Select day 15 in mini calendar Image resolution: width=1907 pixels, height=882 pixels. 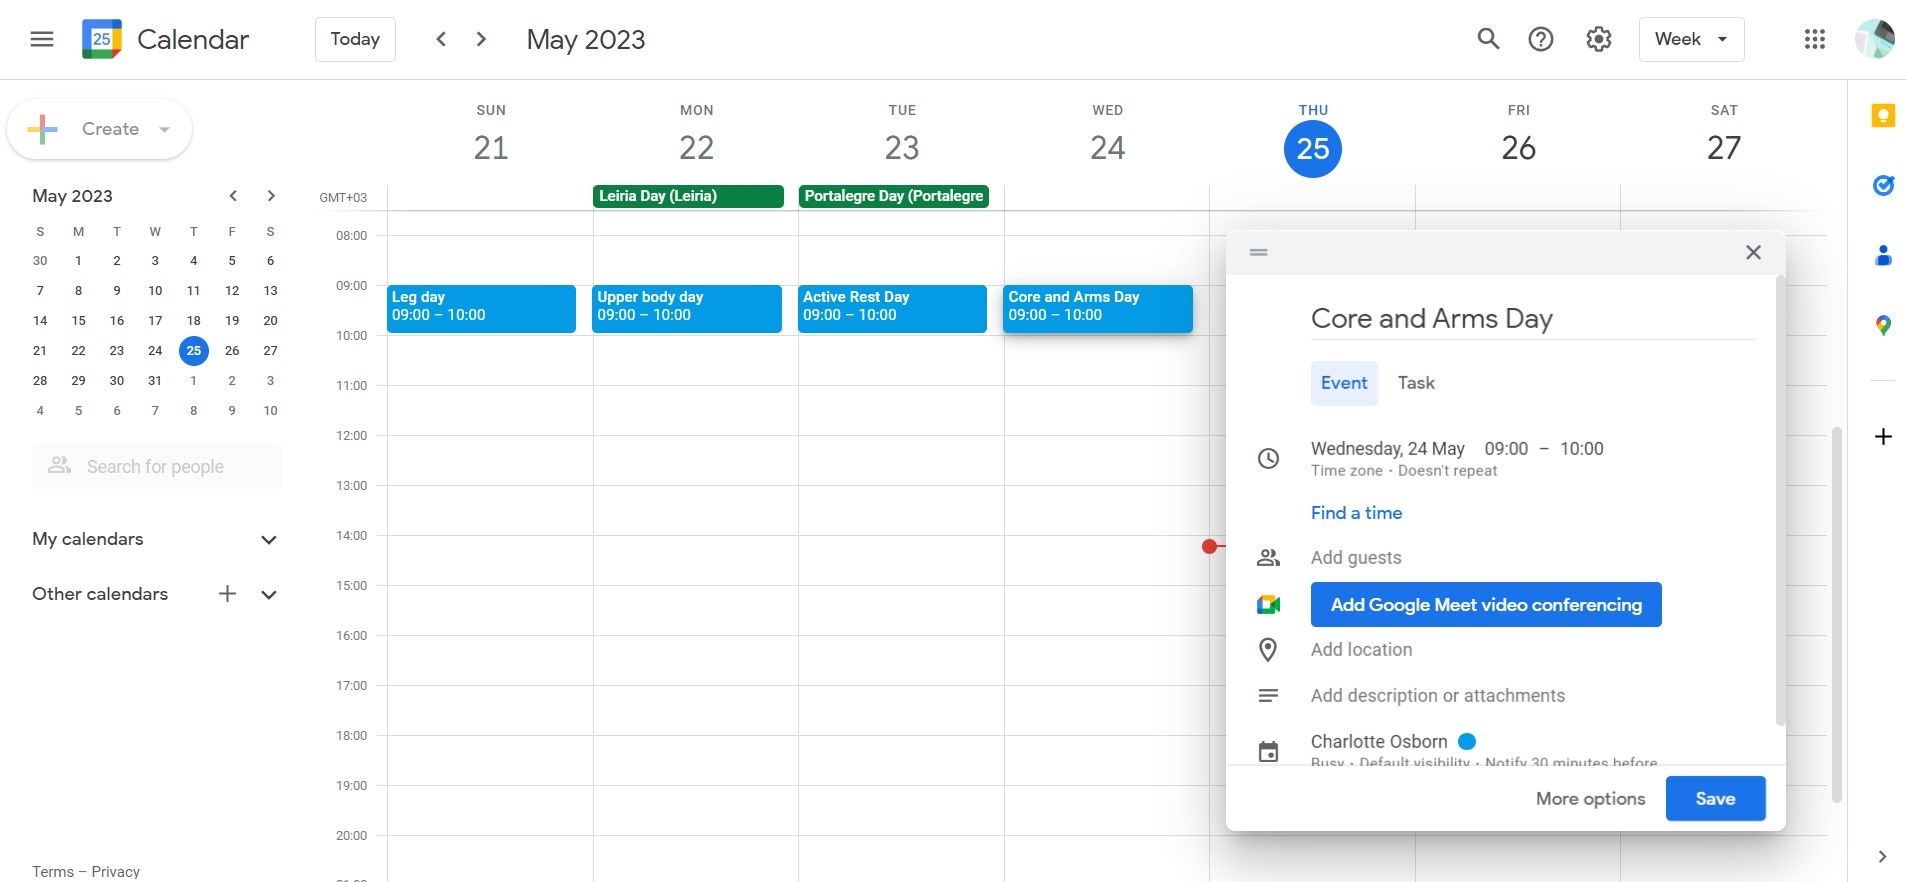(78, 321)
